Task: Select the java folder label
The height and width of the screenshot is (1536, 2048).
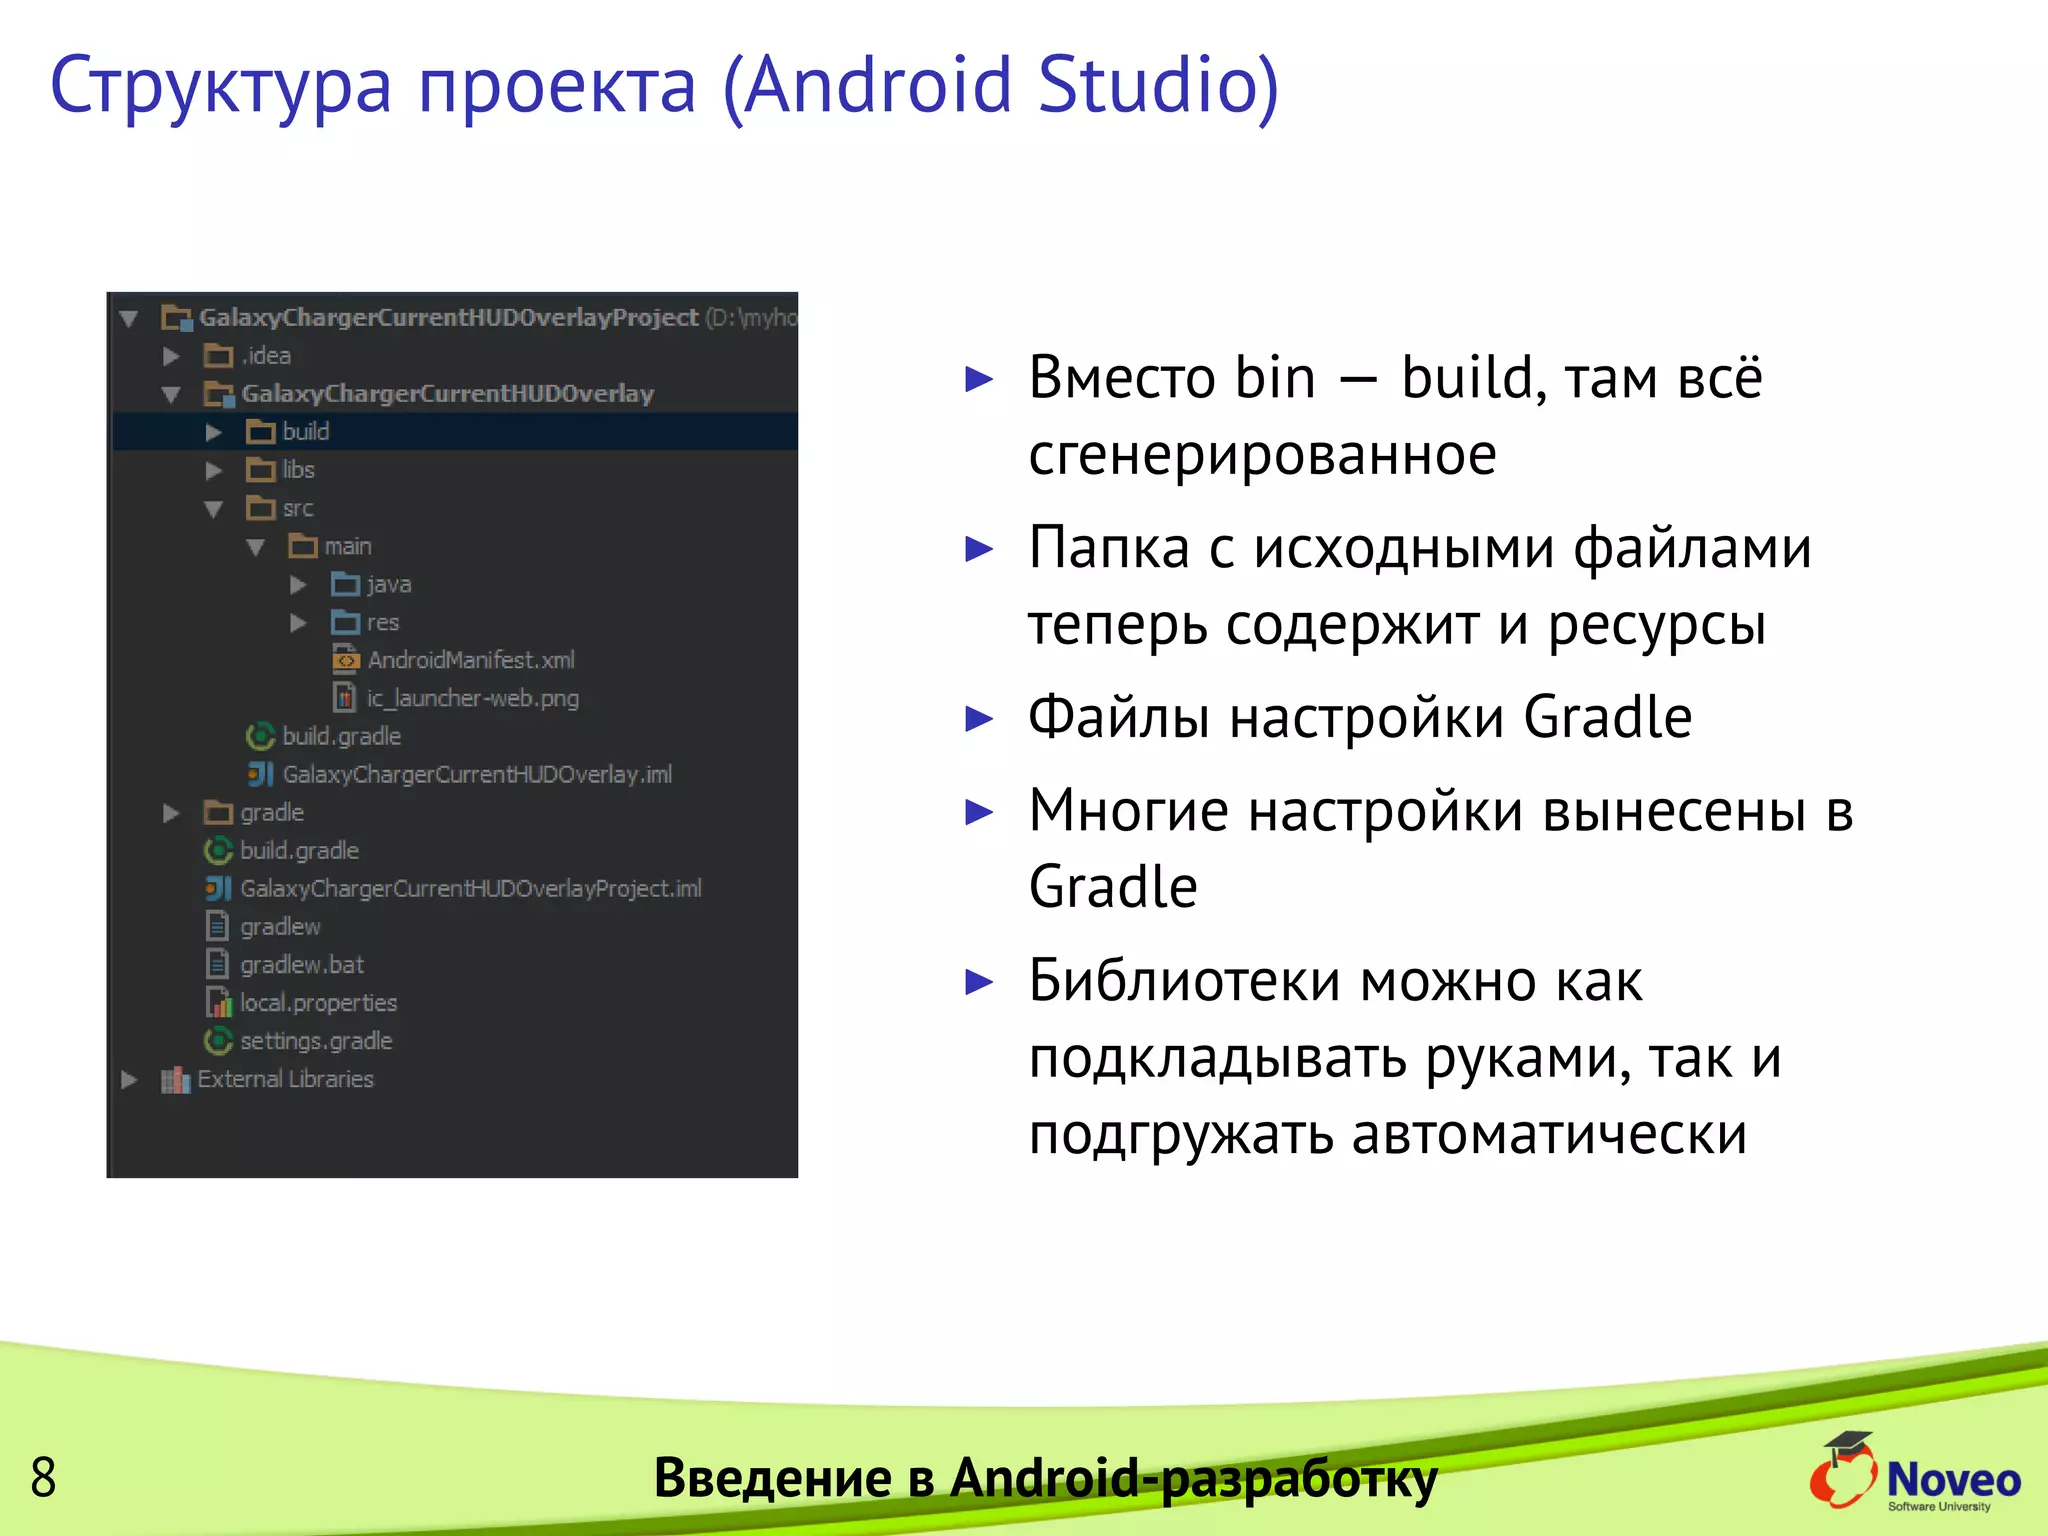Action: (389, 585)
